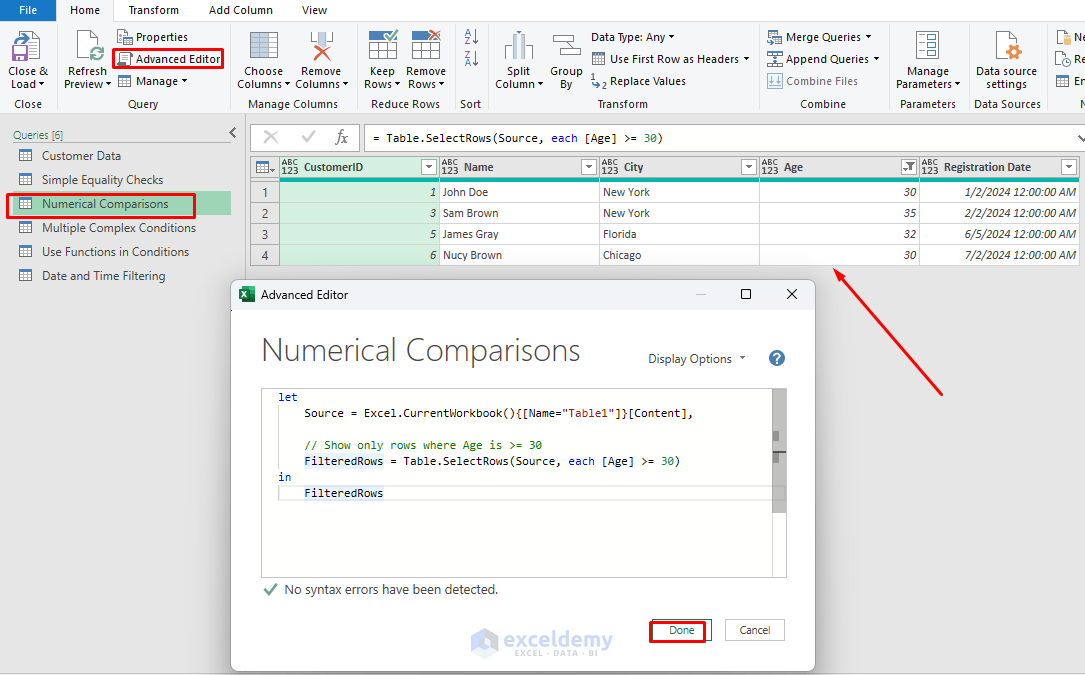
Task: Open Display Options dropdown
Action: pos(697,359)
